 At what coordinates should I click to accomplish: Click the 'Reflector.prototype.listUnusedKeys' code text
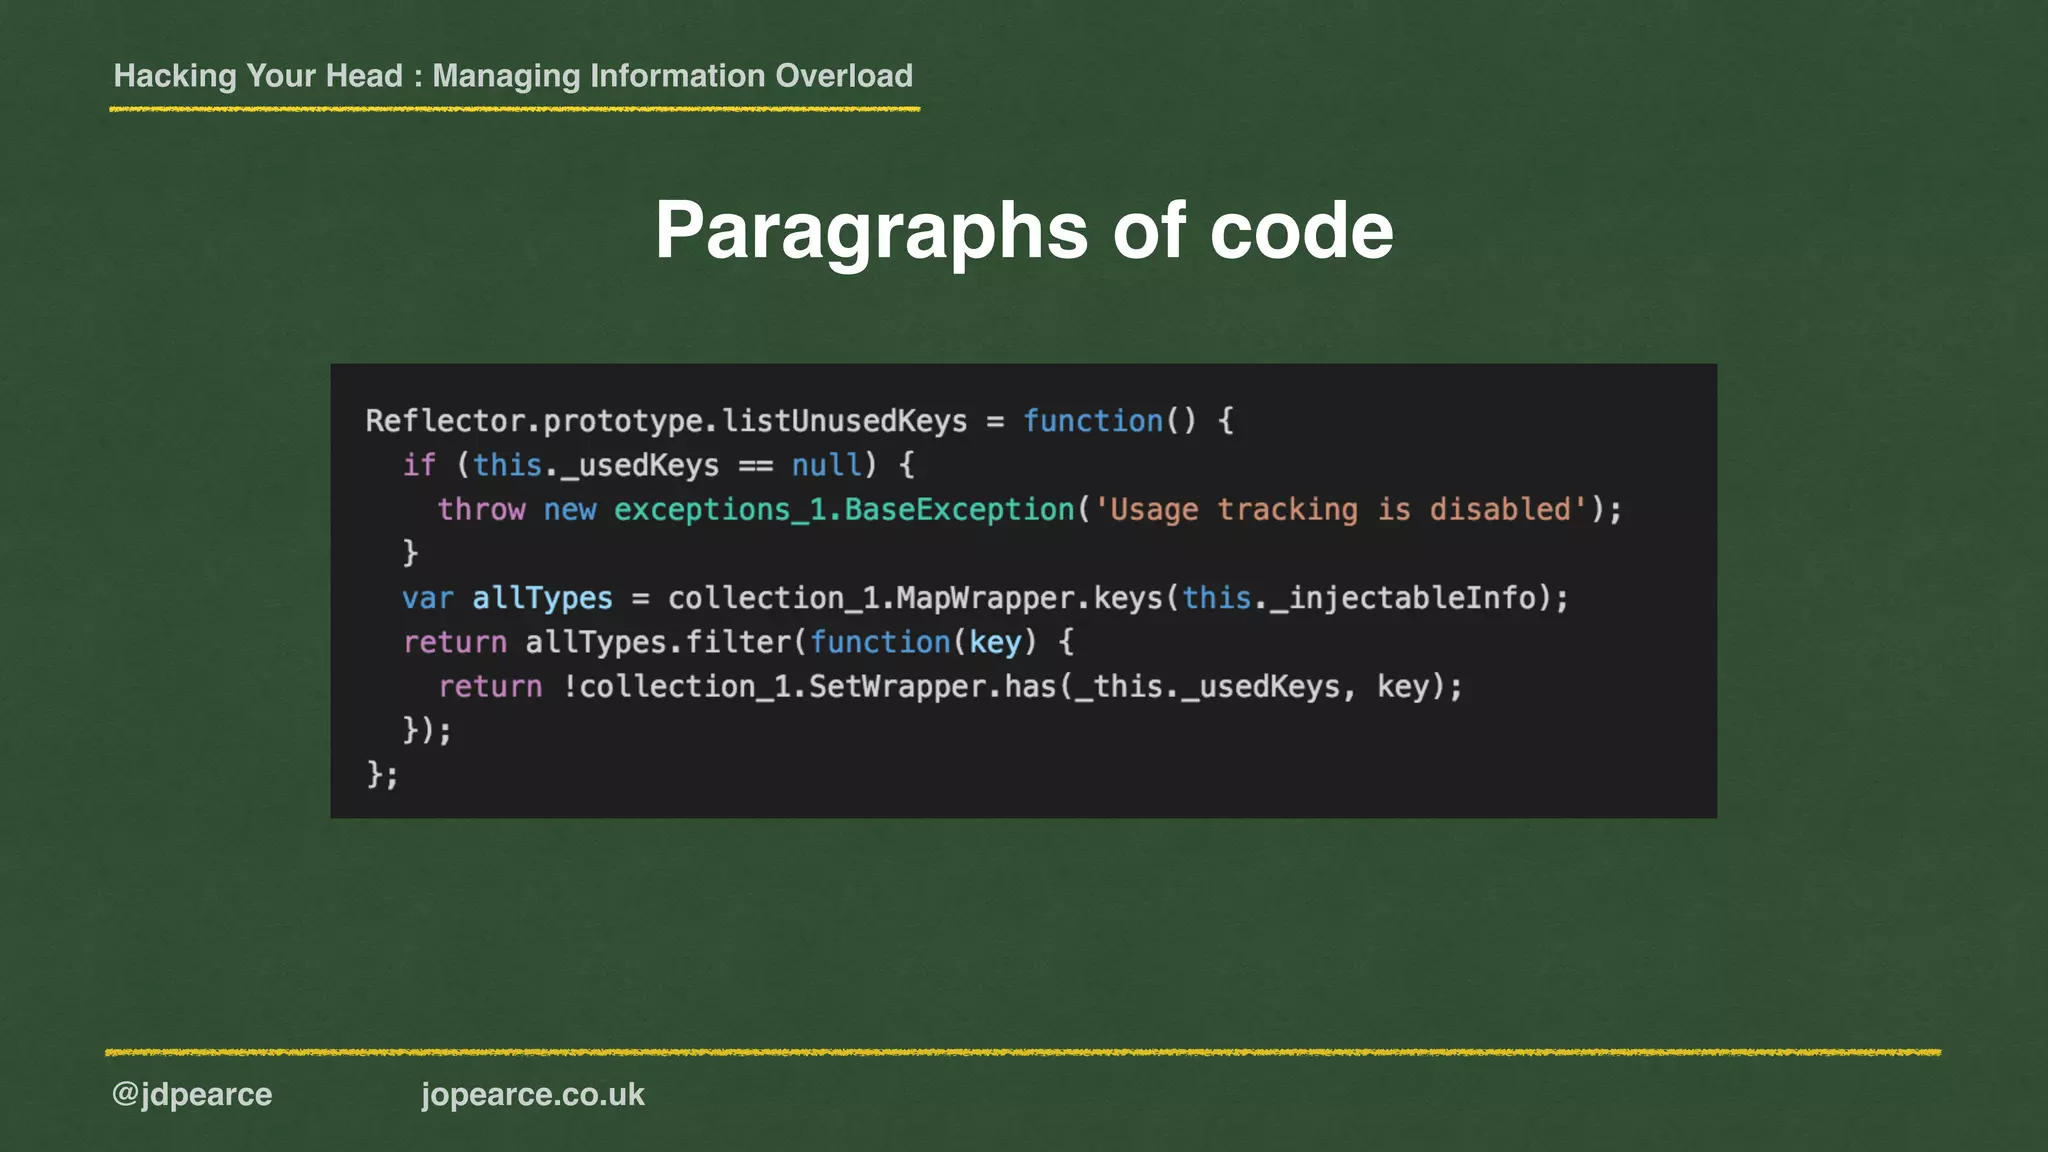tap(666, 421)
